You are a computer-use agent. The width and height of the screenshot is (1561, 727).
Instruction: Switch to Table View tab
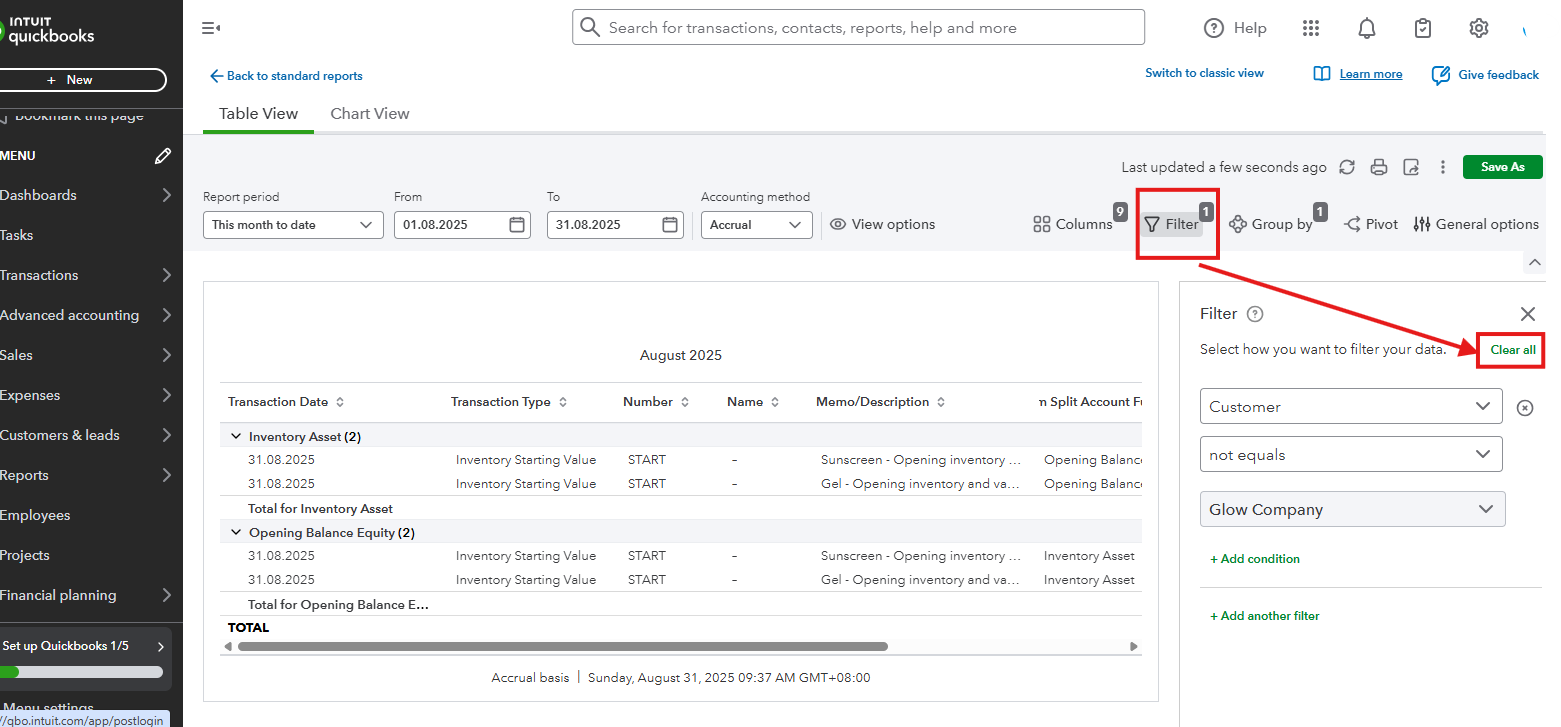pos(259,113)
